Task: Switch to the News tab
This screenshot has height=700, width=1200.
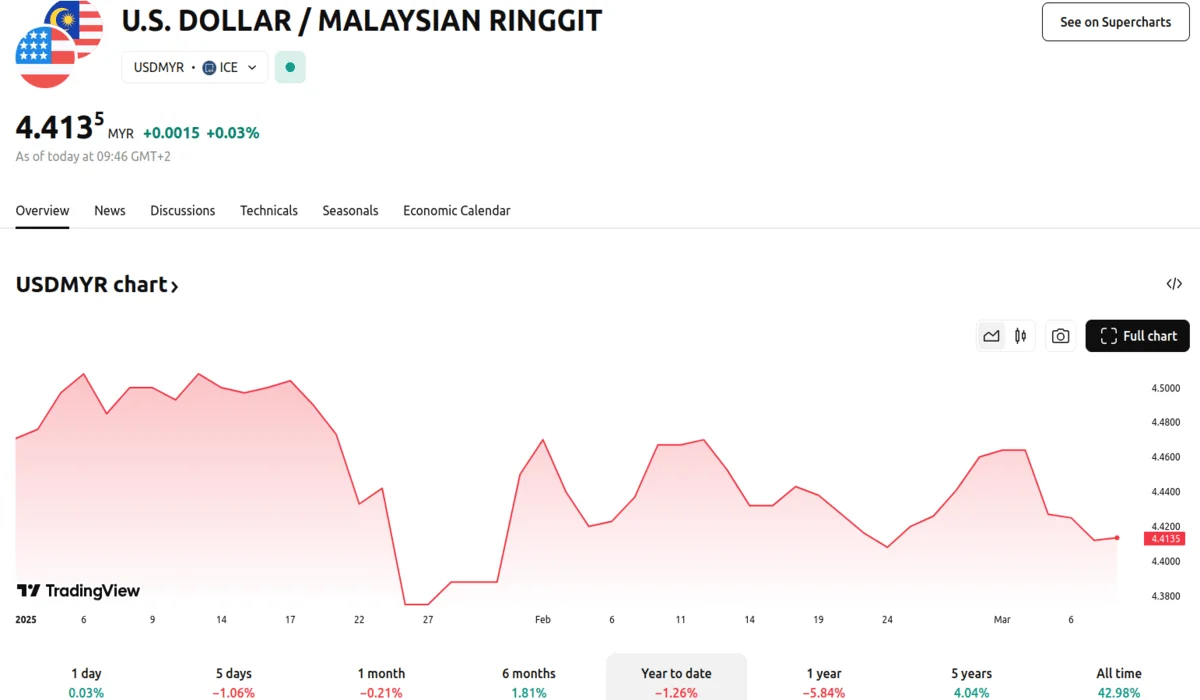Action: pyautogui.click(x=110, y=211)
